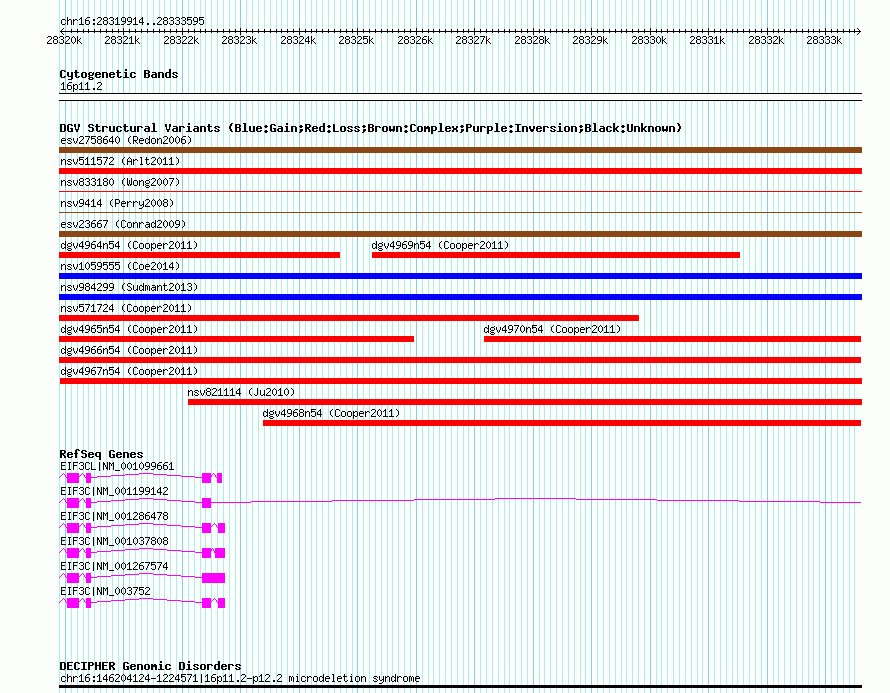This screenshot has width=890, height=693.
Task: Click the esv2758640 (Redon2006) label
Action: [x=126, y=140]
